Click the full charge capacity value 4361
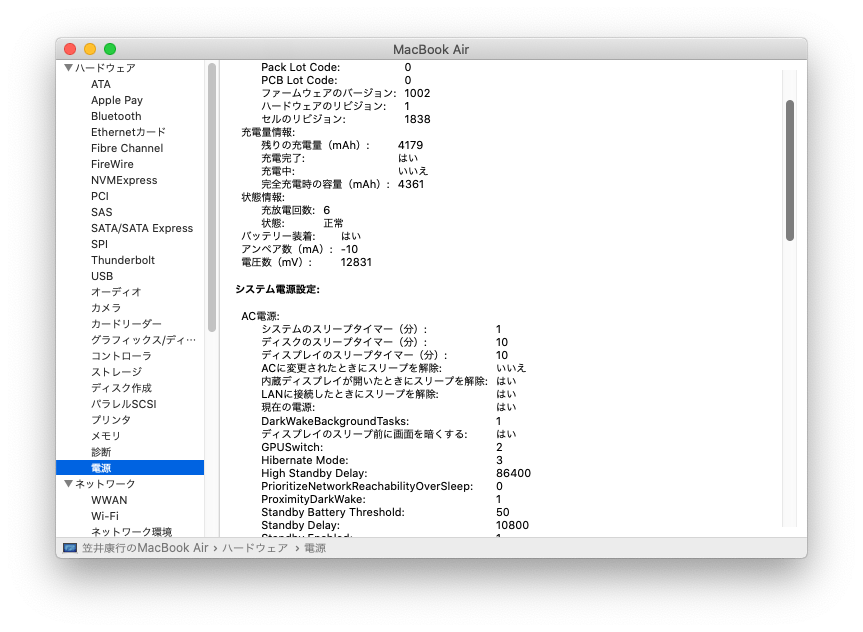 click(x=411, y=184)
